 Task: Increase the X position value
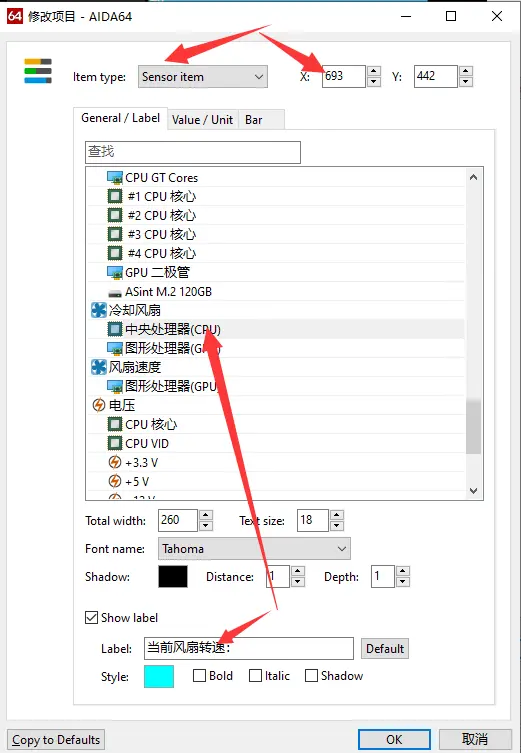coord(374,71)
